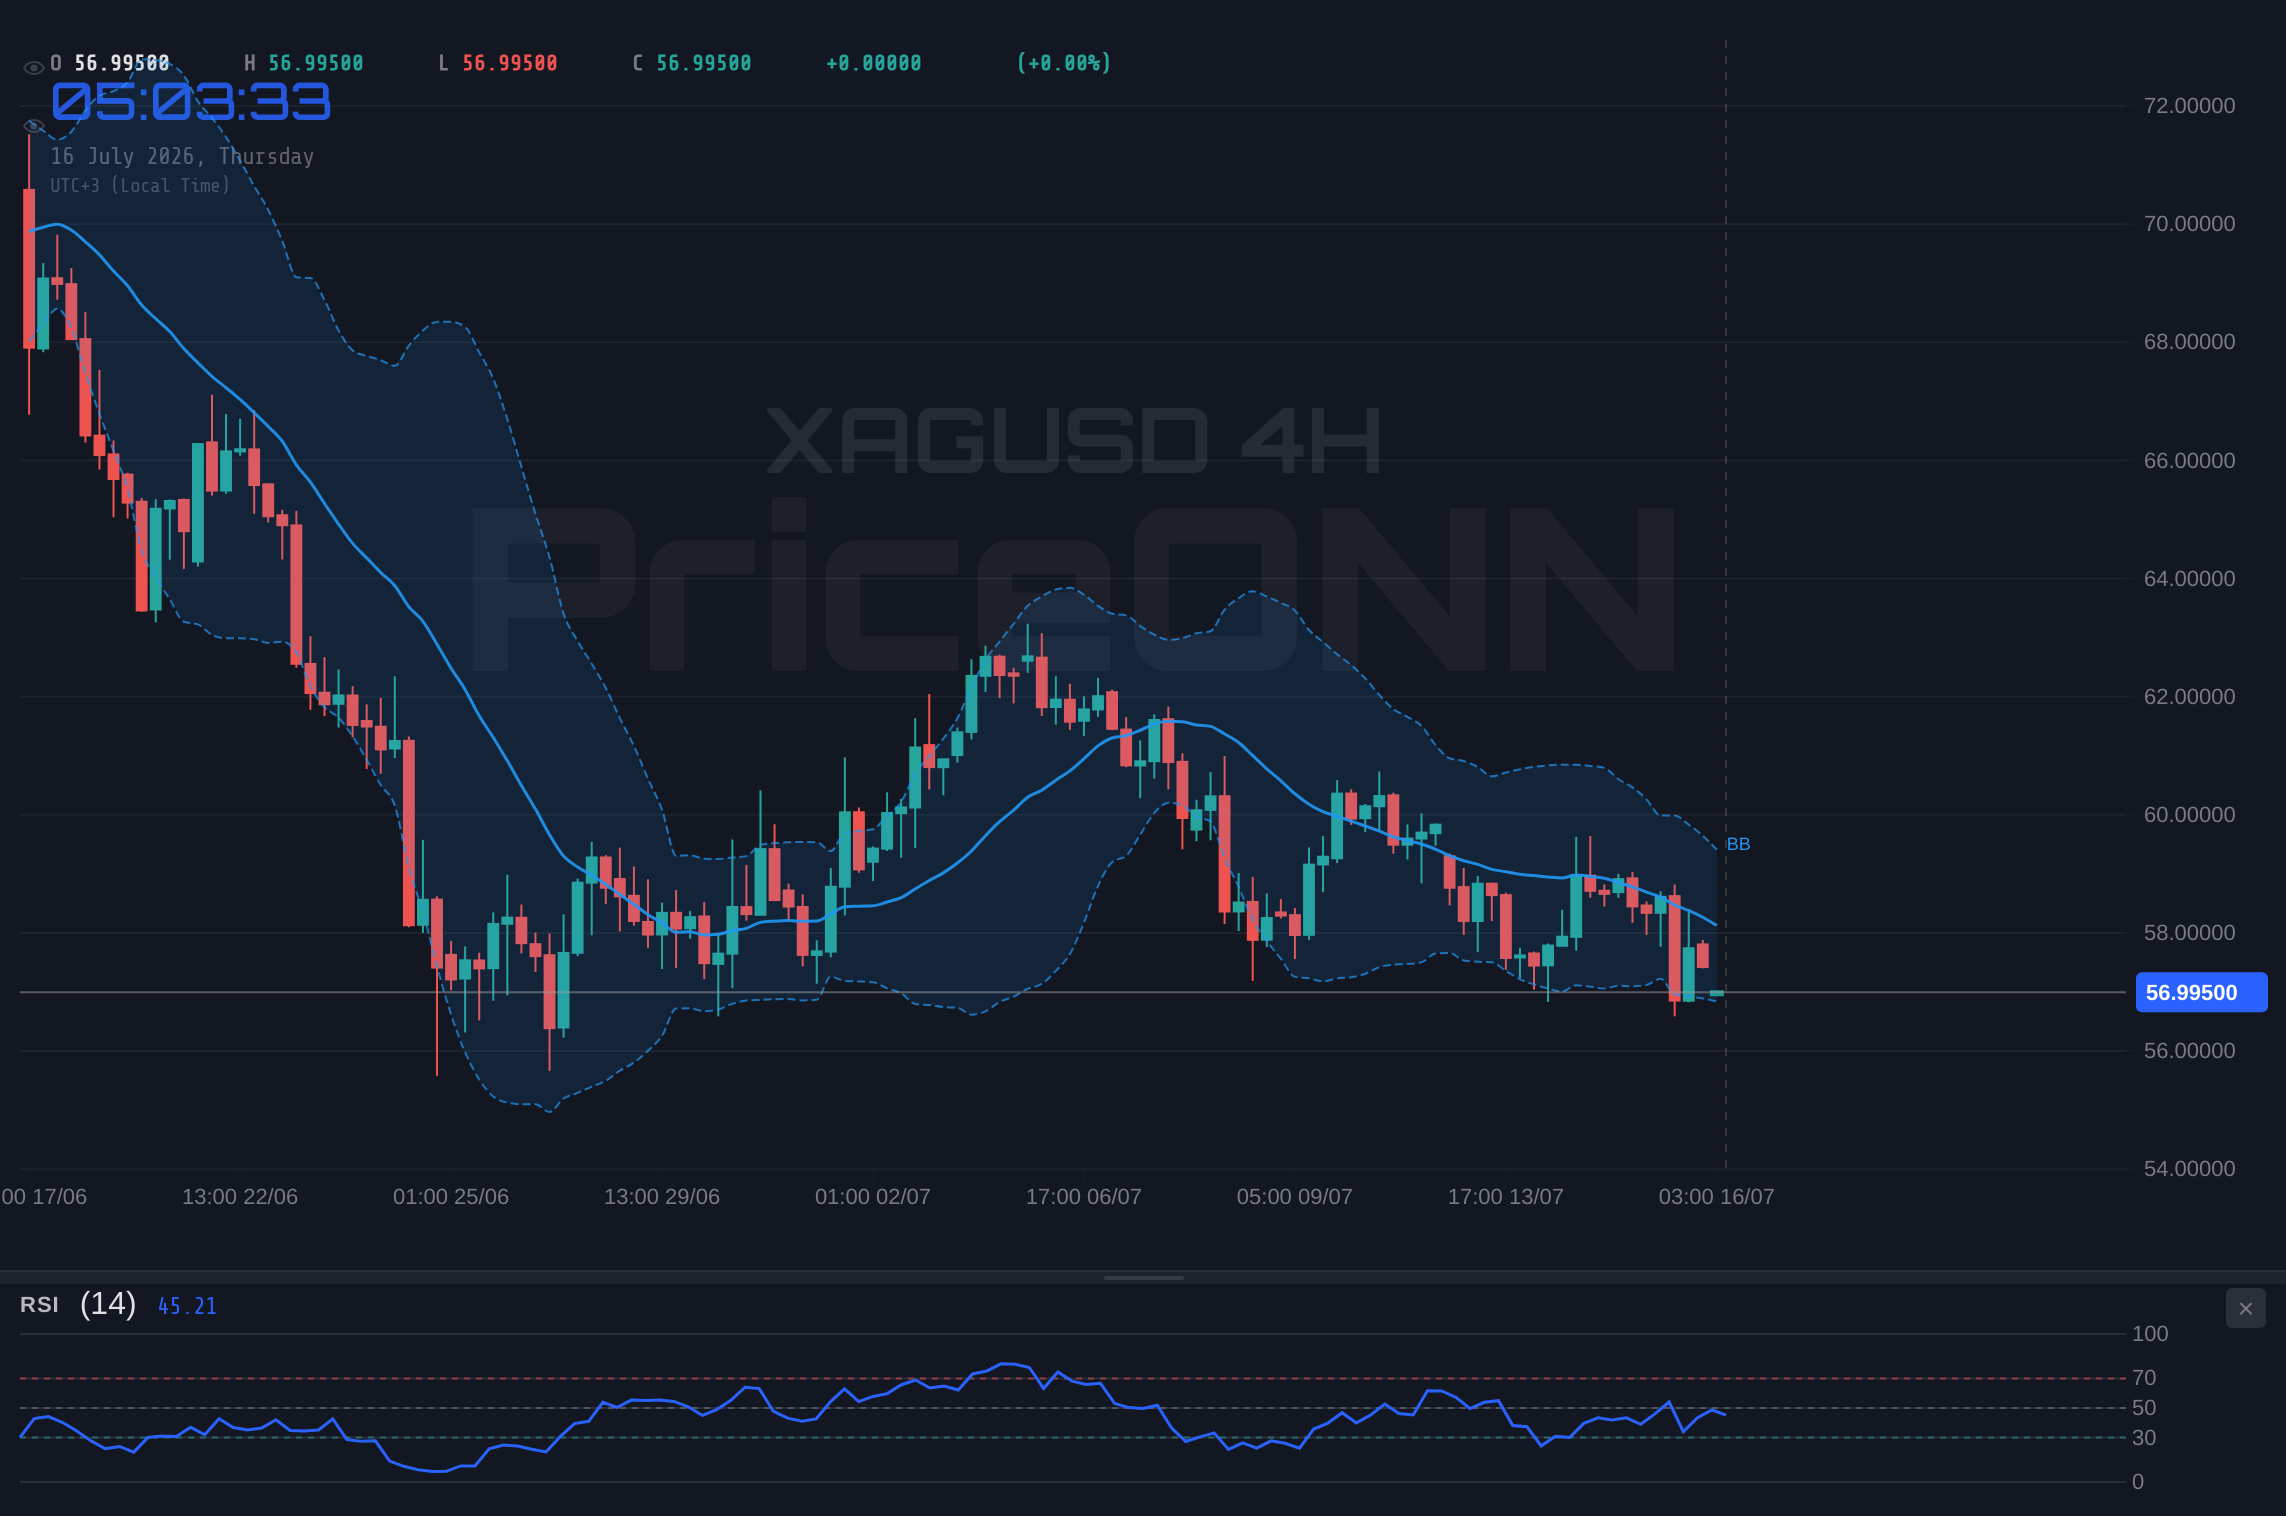Click the 56.99500 current price label
This screenshot has width=2286, height=1516.
point(2201,993)
